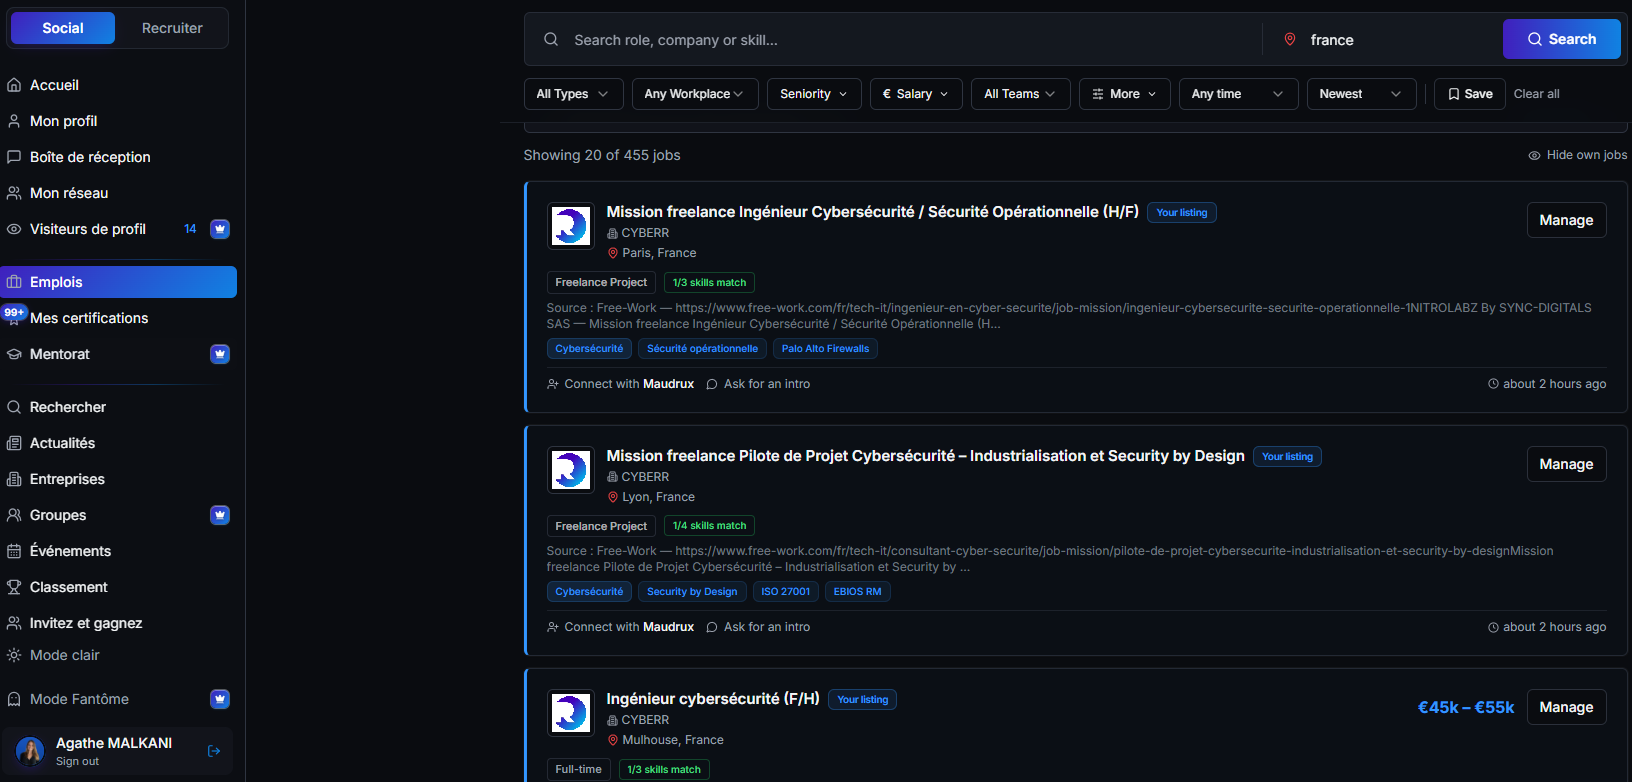
Task: Open the All Types dropdown
Action: coord(573,94)
